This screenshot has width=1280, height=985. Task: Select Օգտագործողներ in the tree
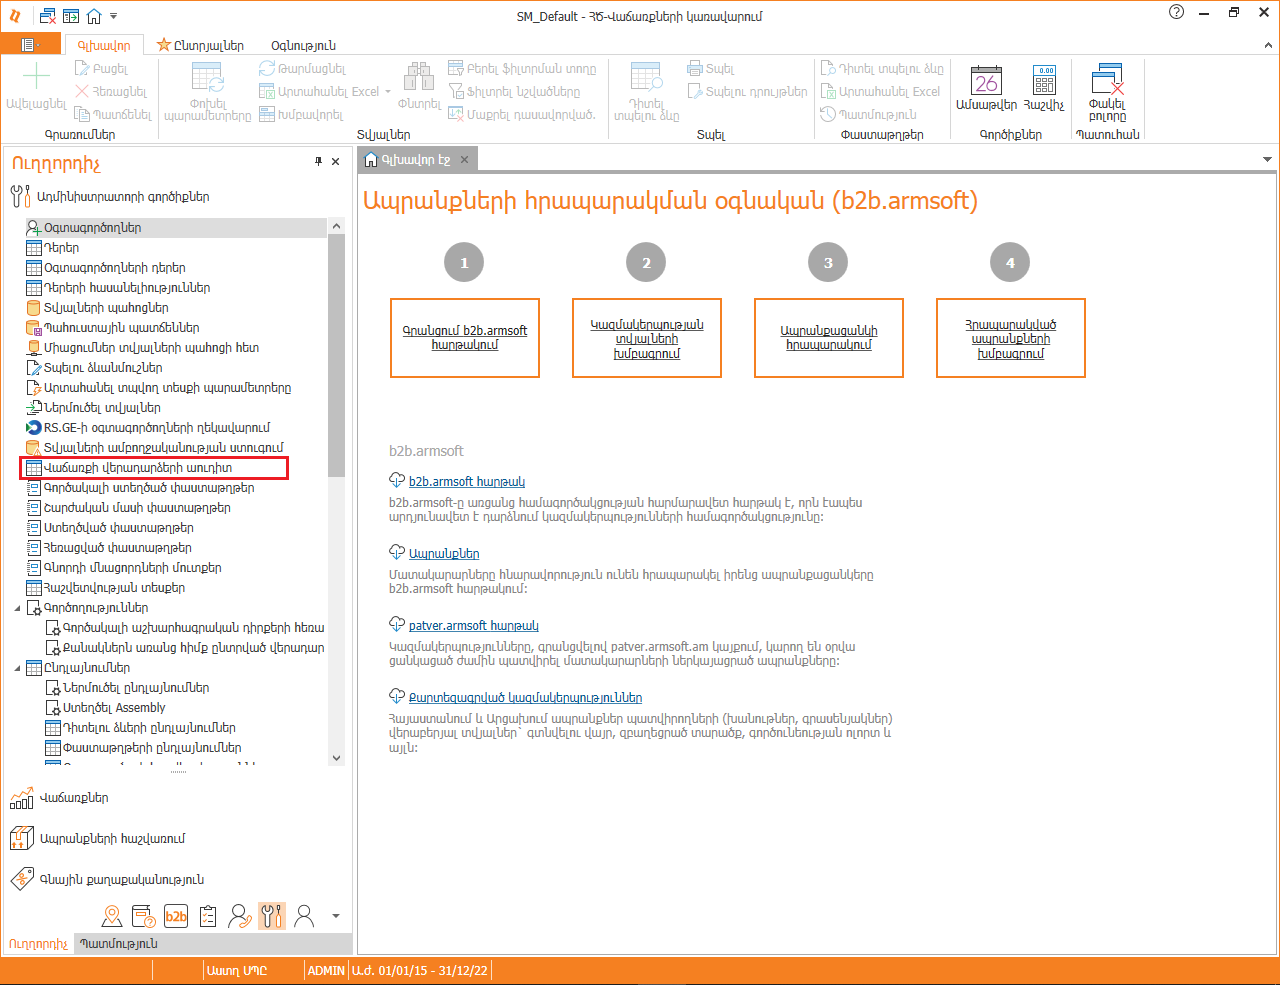176,228
